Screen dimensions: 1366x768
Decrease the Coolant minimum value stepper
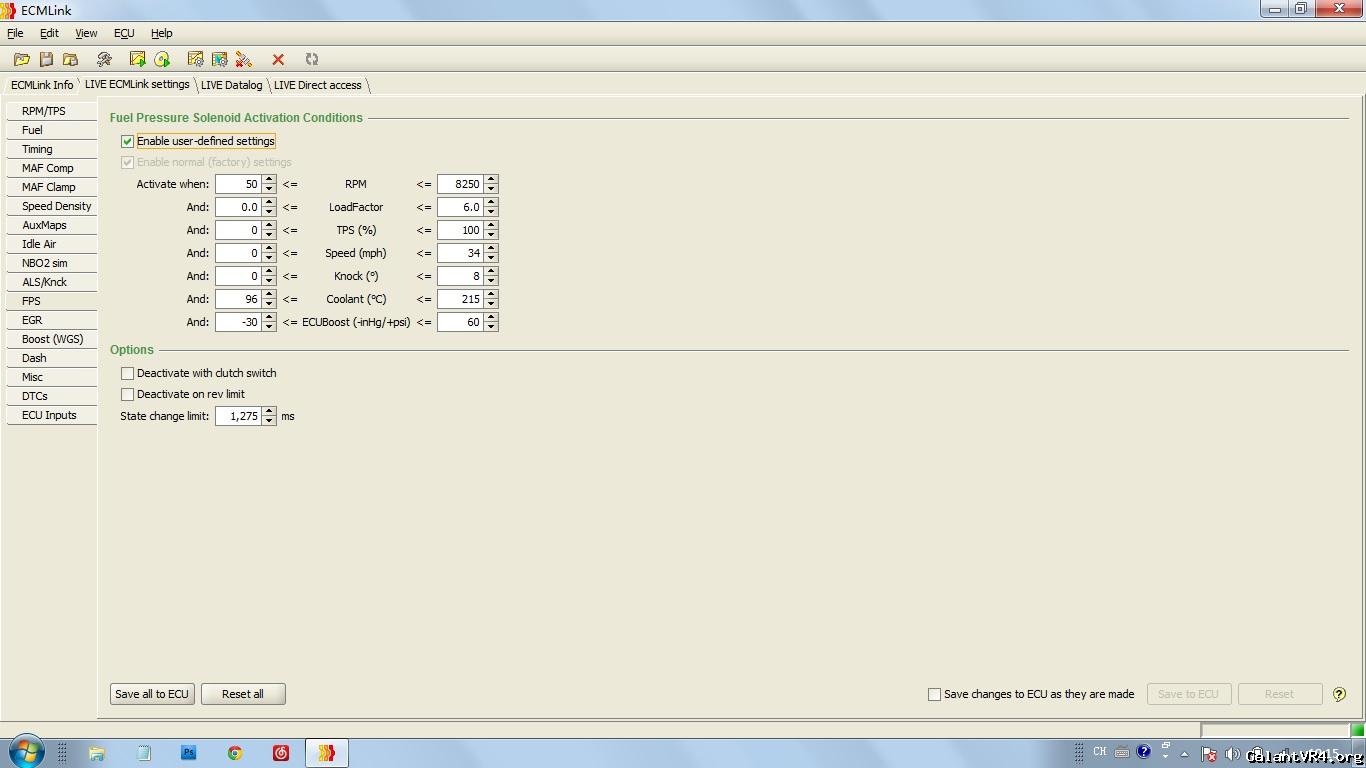tap(269, 304)
